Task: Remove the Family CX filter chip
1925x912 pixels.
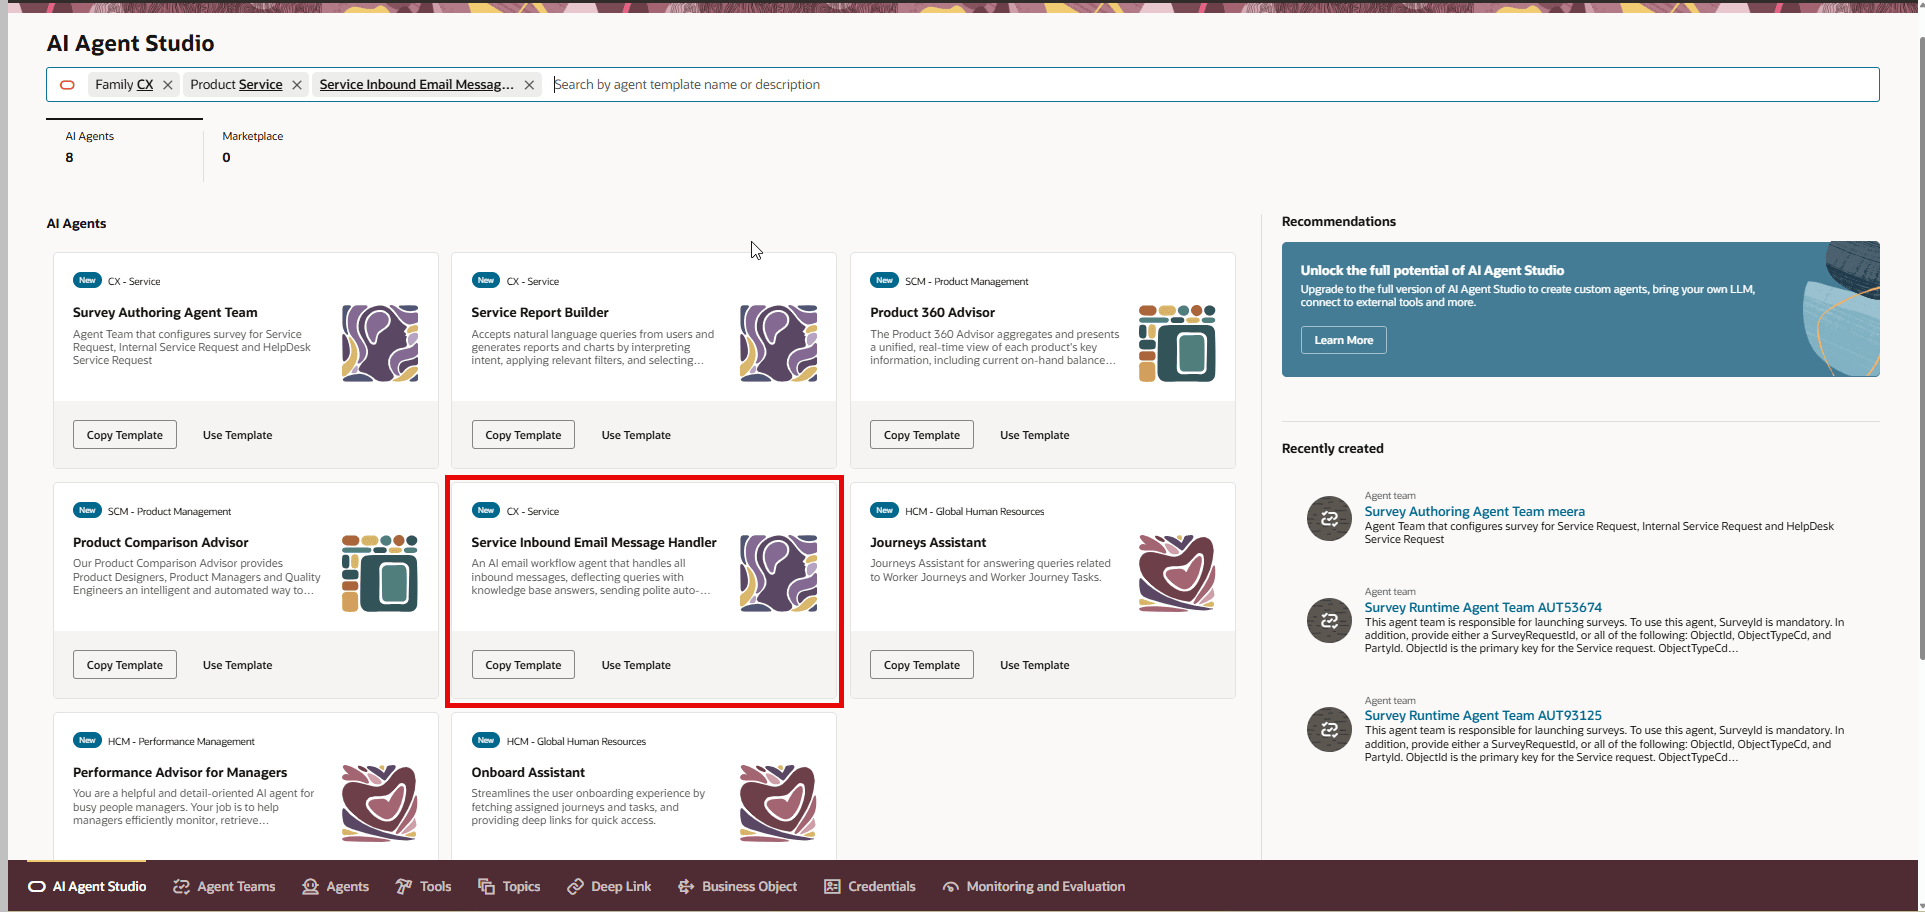Action: click(167, 84)
